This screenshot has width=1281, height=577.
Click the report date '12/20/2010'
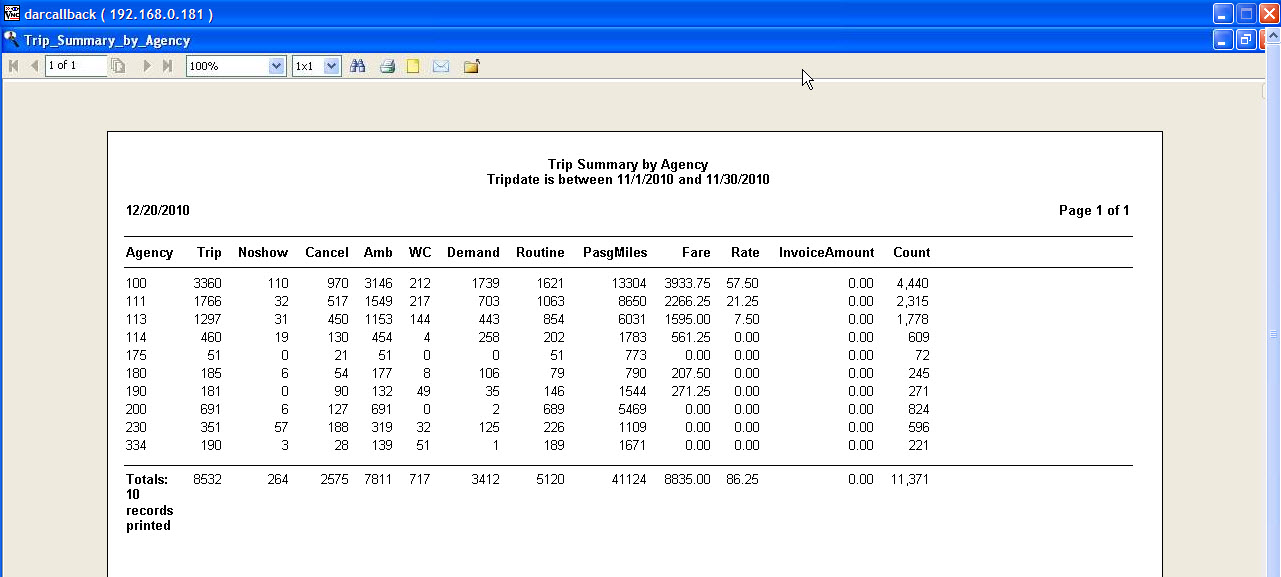[158, 211]
